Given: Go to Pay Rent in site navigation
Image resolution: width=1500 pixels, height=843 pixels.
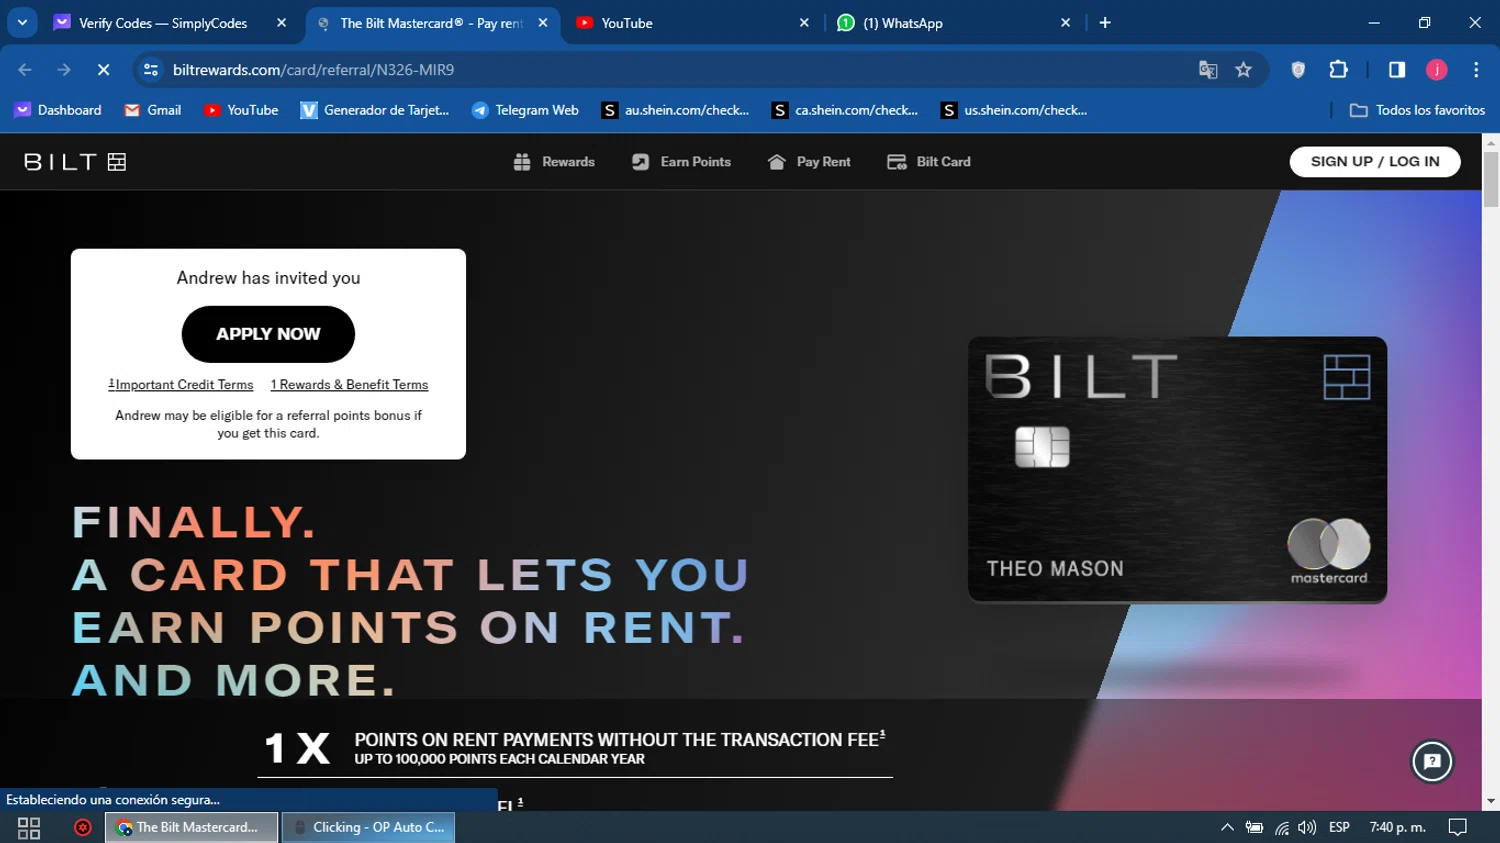Looking at the screenshot, I should tap(809, 162).
